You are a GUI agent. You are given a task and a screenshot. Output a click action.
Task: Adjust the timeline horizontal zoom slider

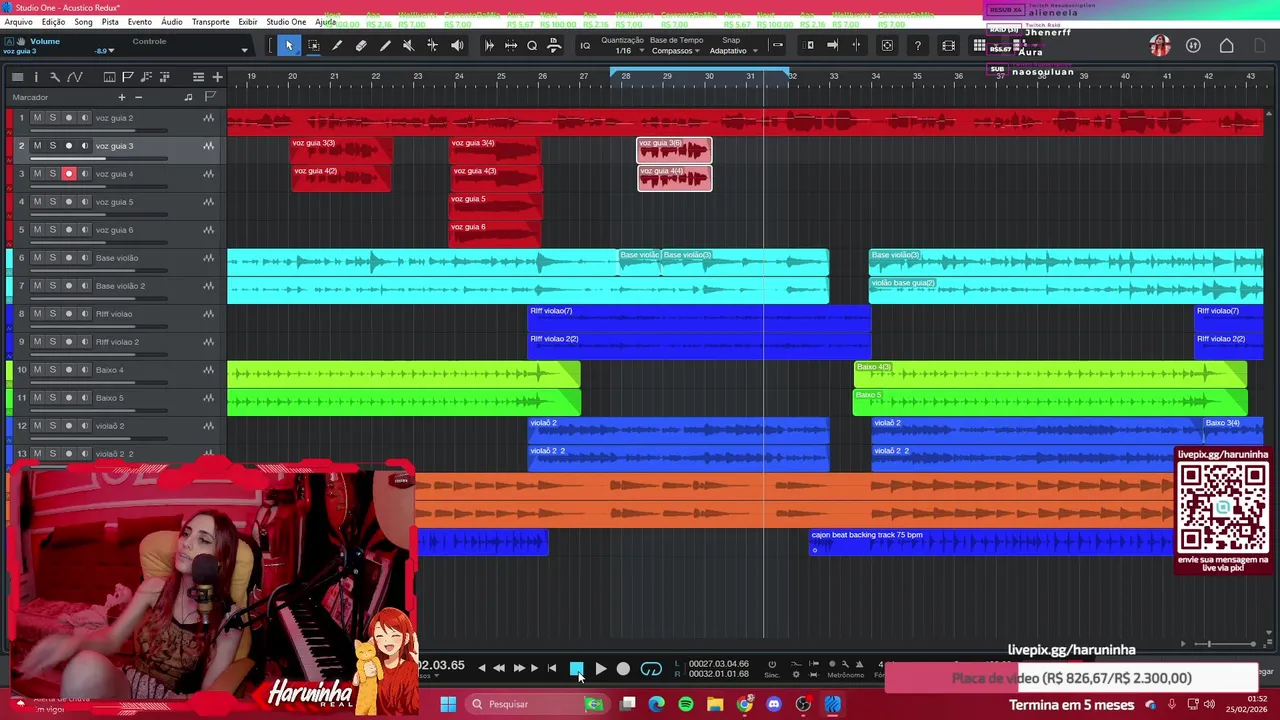click(x=1209, y=644)
